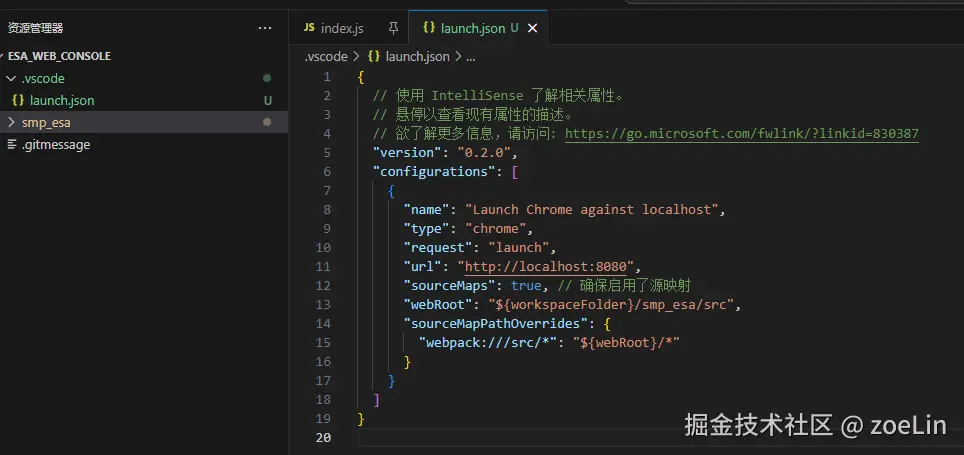Image resolution: width=964 pixels, height=455 pixels.
Task: Click the JSON braces icon on launch.json tab
Action: pyautogui.click(x=429, y=28)
